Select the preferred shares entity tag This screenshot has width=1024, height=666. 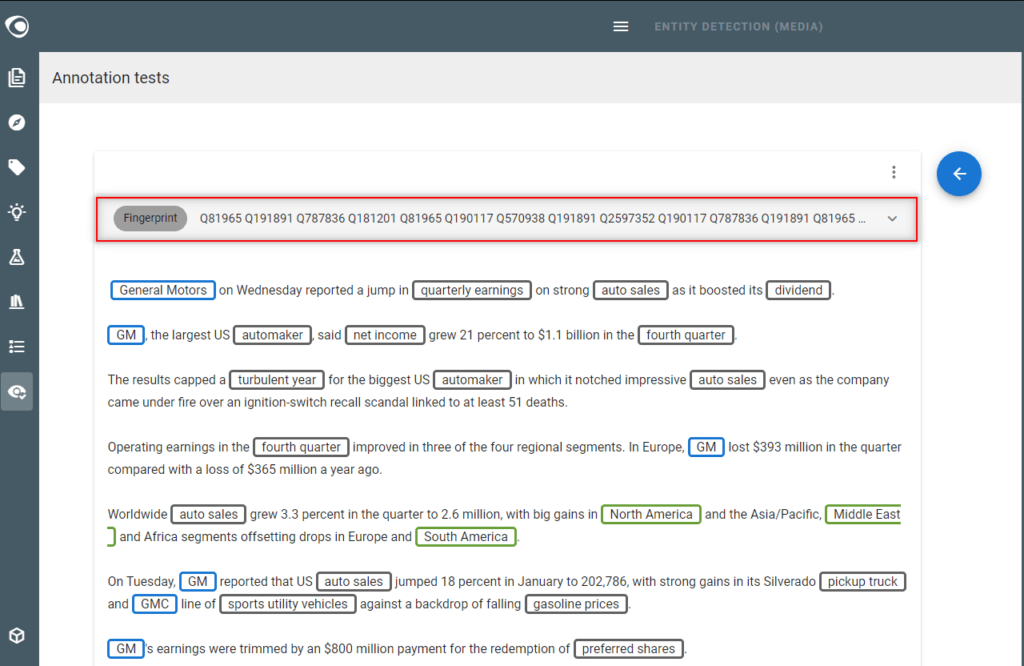(x=628, y=649)
